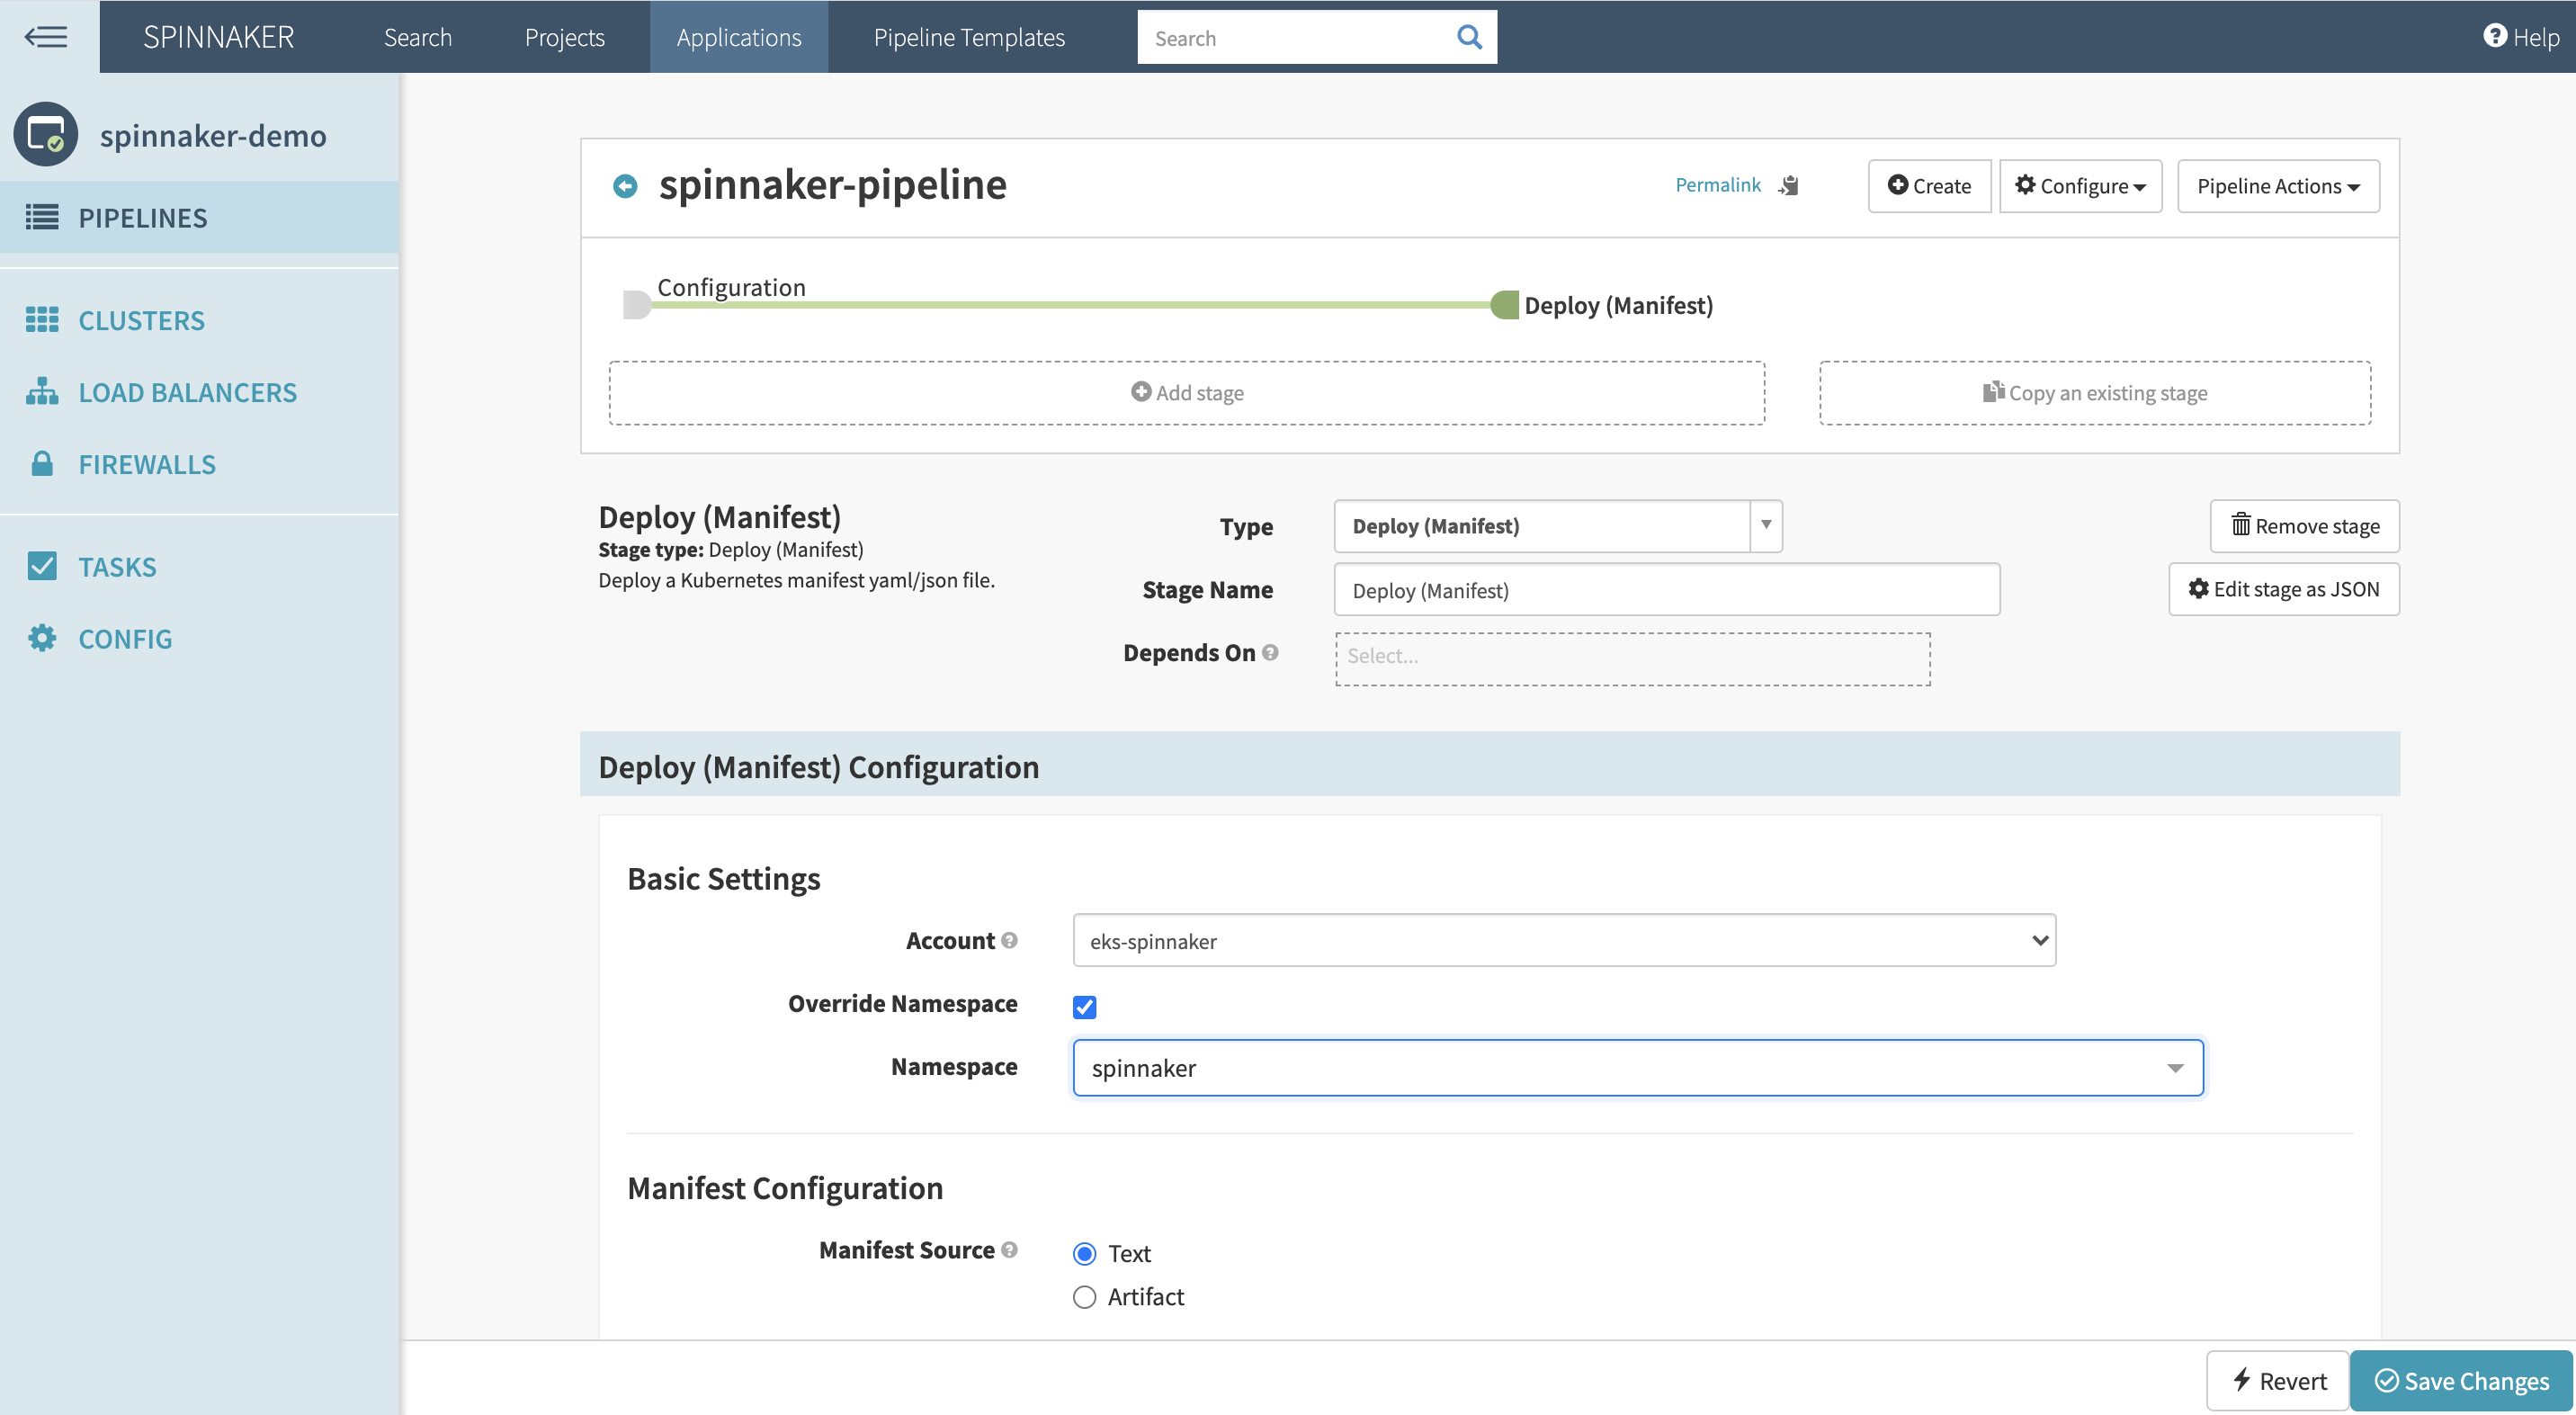Click the Stage Name input field
Screen dimensions: 2576x1415
point(1666,590)
